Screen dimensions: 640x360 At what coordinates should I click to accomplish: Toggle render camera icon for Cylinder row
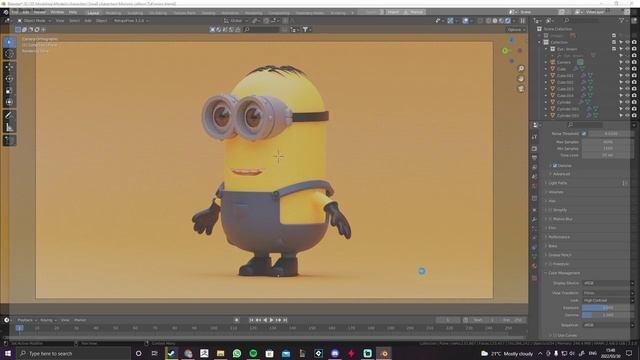pos(634,102)
